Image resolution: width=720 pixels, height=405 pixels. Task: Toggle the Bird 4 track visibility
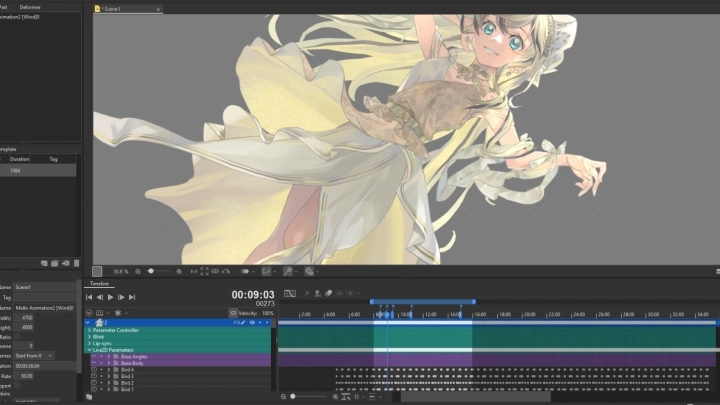(93, 369)
